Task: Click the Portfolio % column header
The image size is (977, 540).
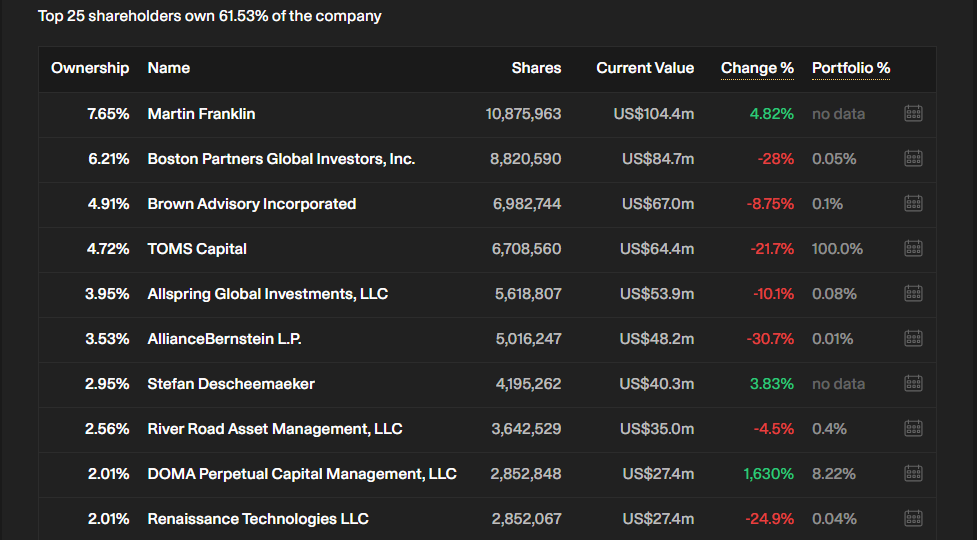Action: (850, 68)
